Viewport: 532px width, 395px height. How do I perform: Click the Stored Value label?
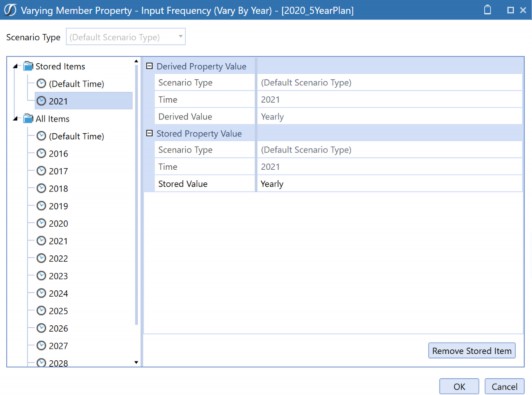point(183,184)
